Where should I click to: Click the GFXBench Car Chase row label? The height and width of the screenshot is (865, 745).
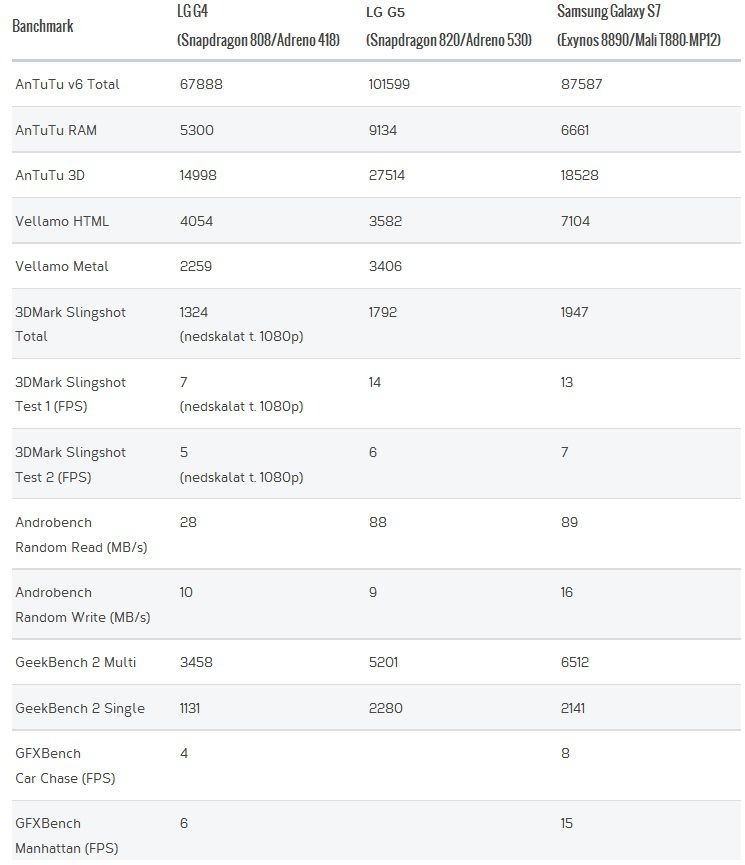coord(65,765)
